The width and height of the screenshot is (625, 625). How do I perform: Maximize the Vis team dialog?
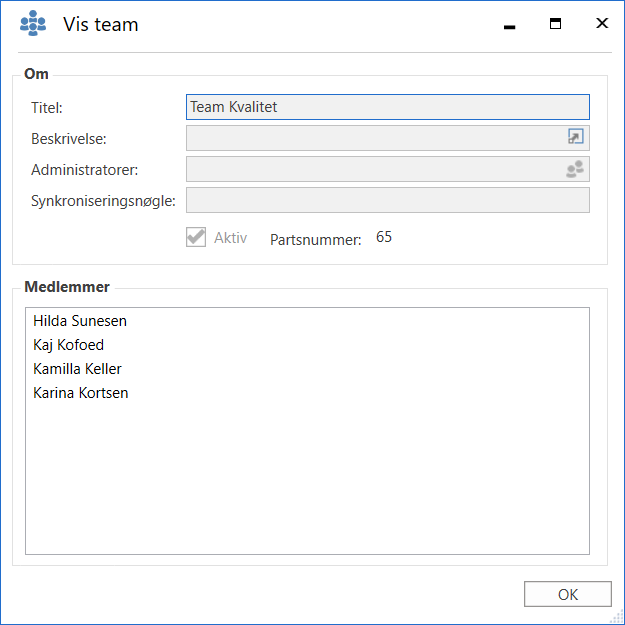click(x=555, y=24)
